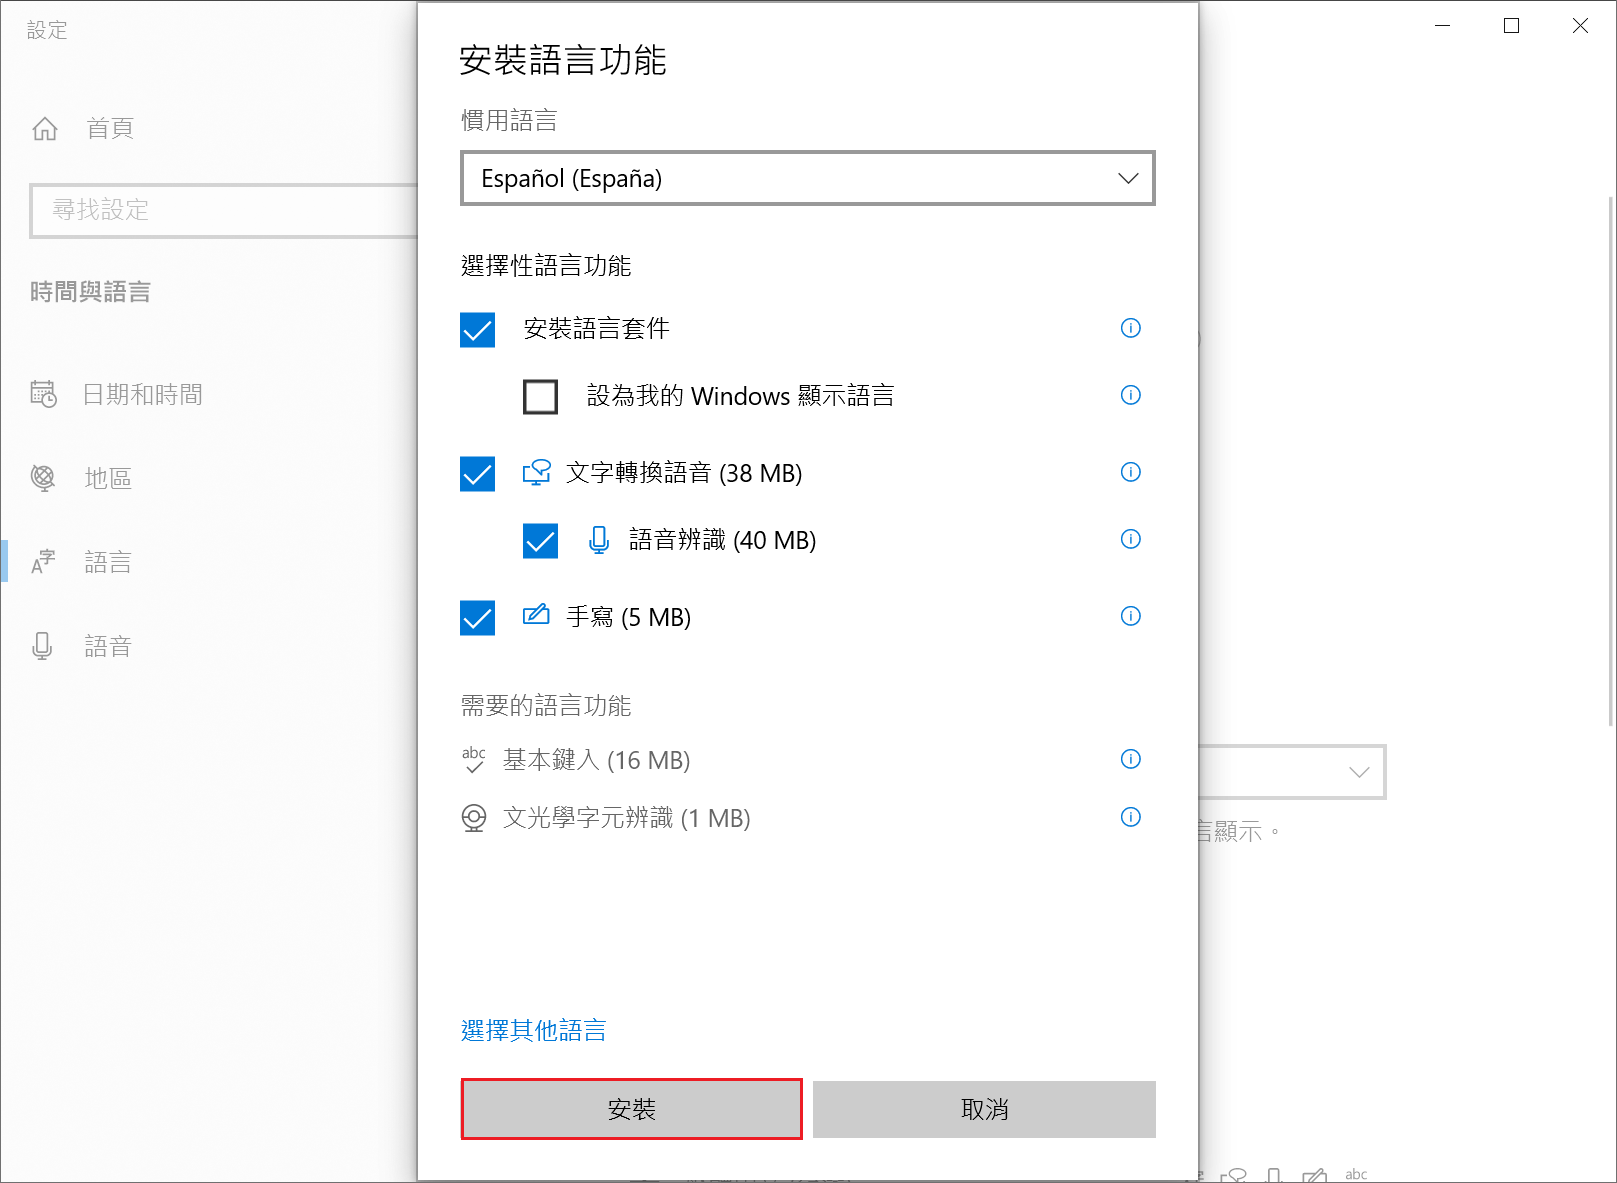1617x1183 pixels.
Task: Toggle the 手寫 (5 MB) checkbox
Action: [x=478, y=617]
